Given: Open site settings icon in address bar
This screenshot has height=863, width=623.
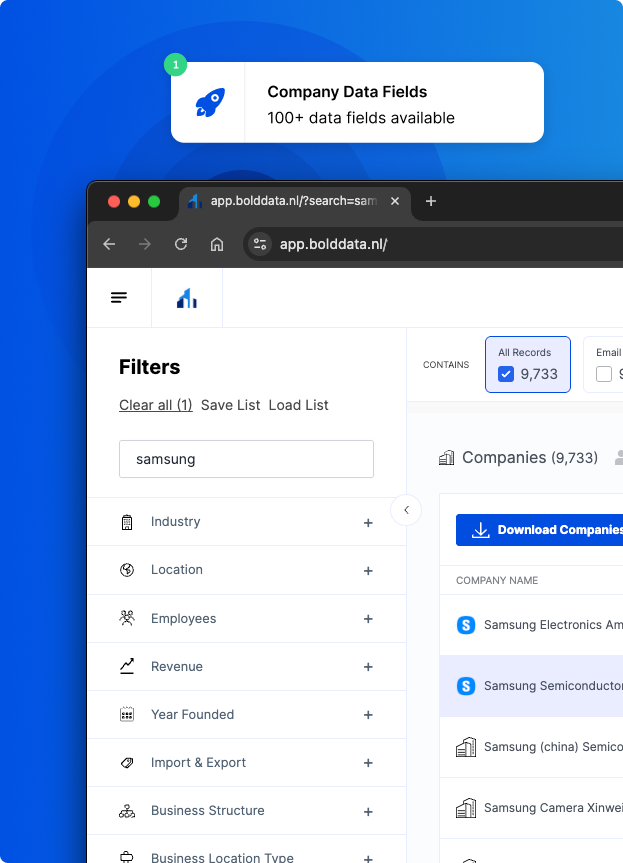Looking at the screenshot, I should 260,244.
